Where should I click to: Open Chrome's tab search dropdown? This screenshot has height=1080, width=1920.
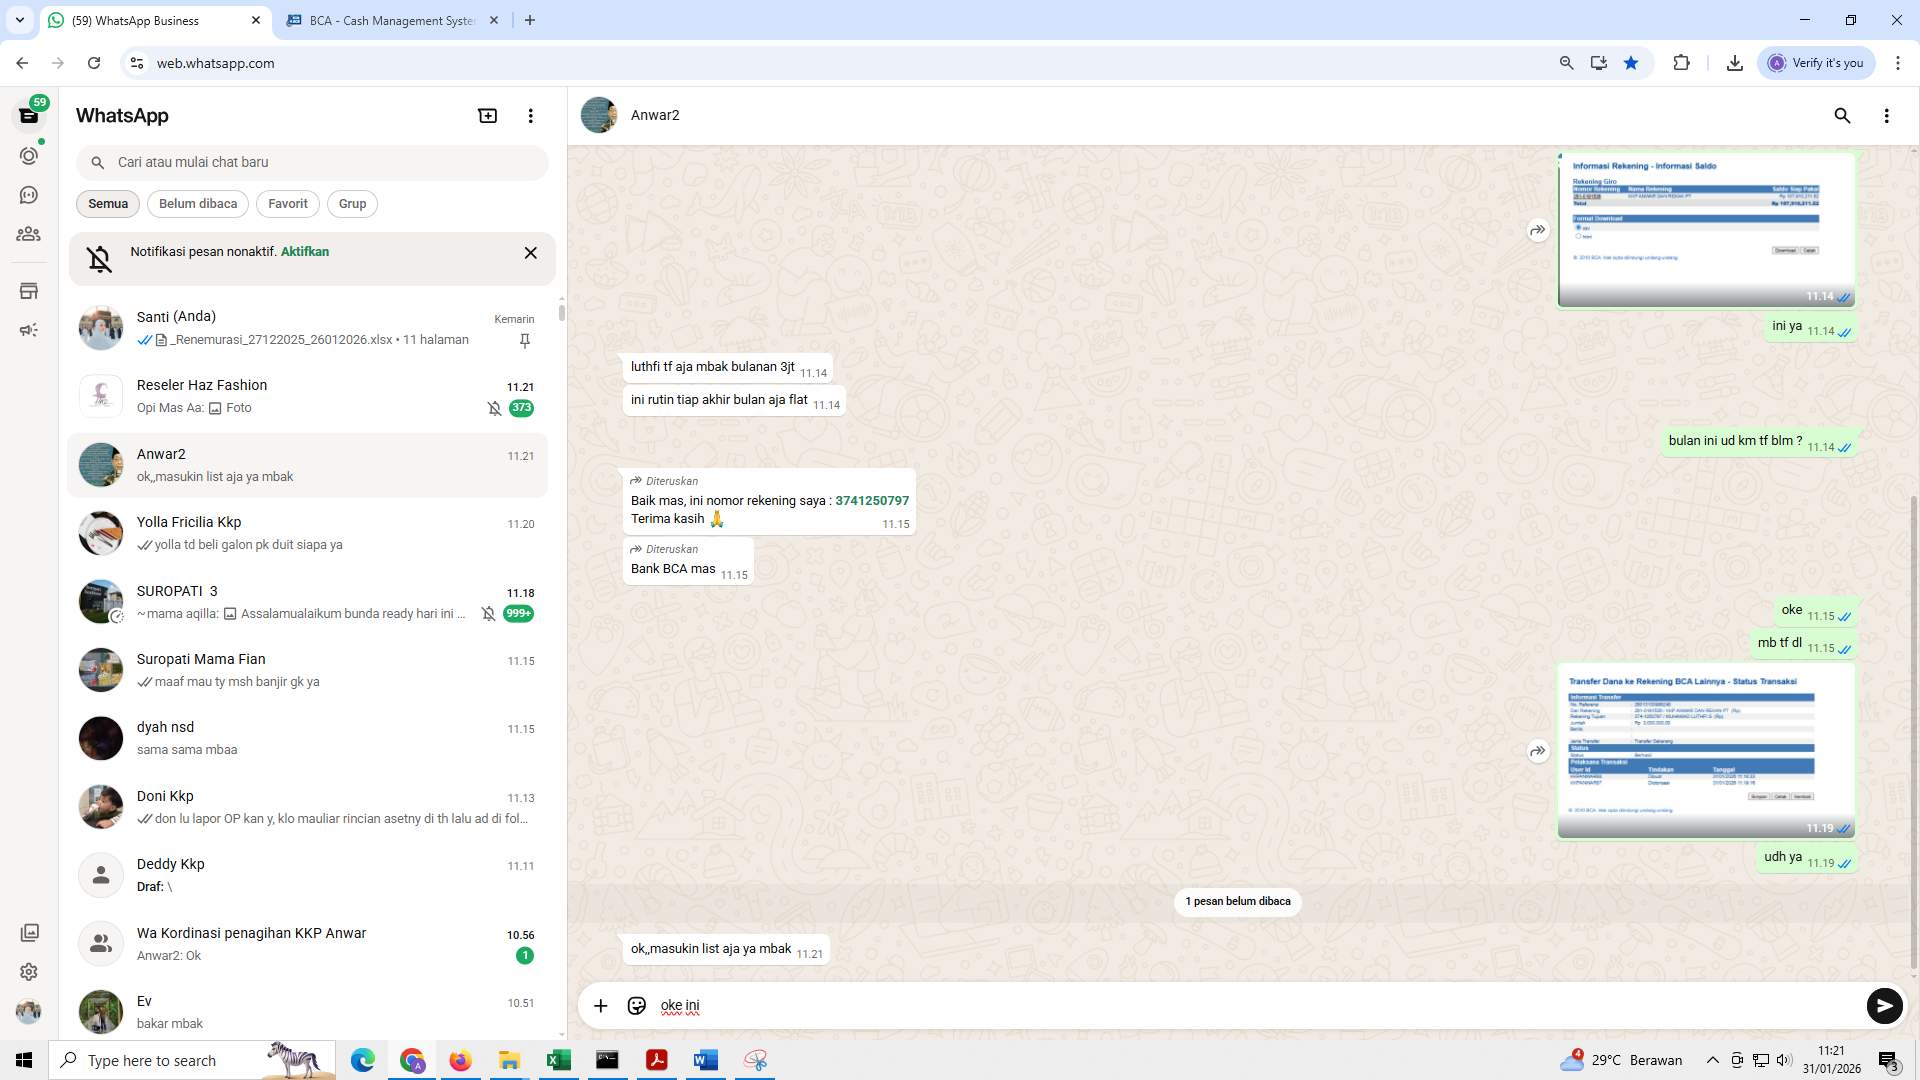[x=18, y=20]
